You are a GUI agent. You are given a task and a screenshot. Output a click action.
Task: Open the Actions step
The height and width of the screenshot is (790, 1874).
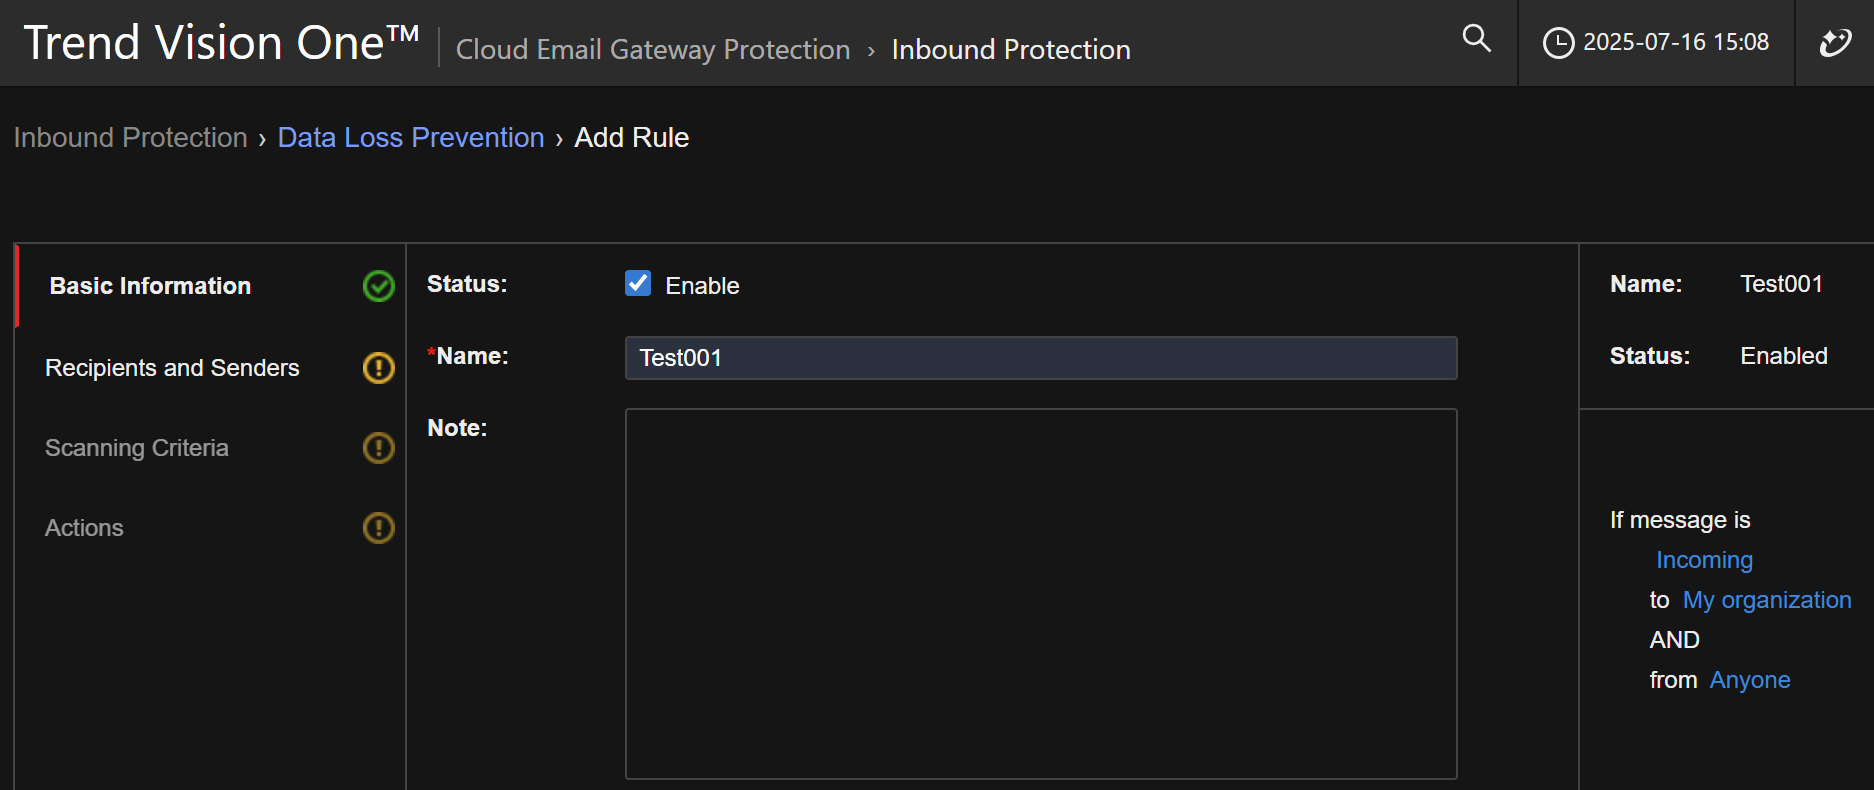click(84, 528)
